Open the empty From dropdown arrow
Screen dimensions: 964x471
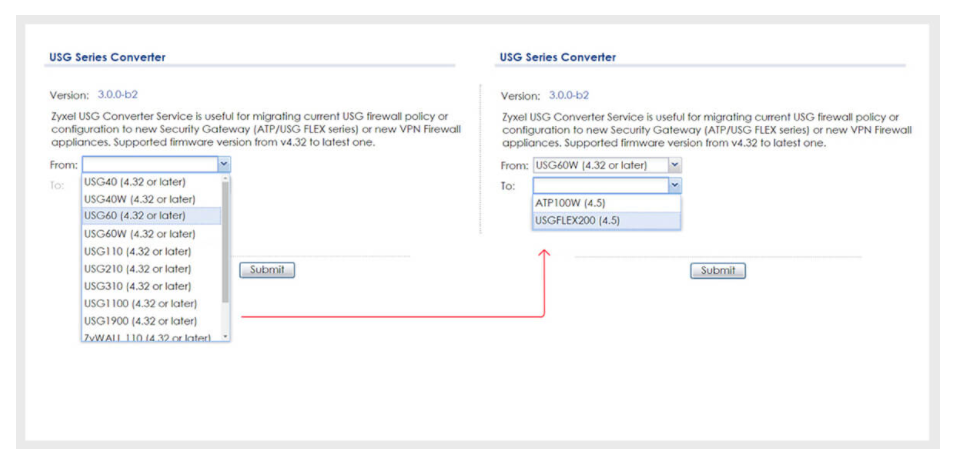click(224, 165)
